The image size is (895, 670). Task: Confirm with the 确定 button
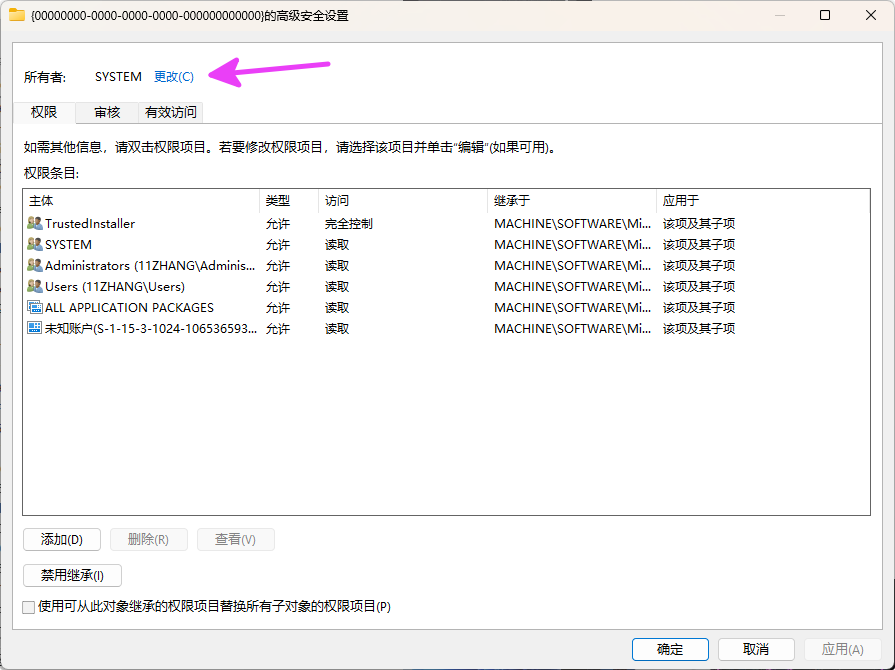pyautogui.click(x=670, y=649)
